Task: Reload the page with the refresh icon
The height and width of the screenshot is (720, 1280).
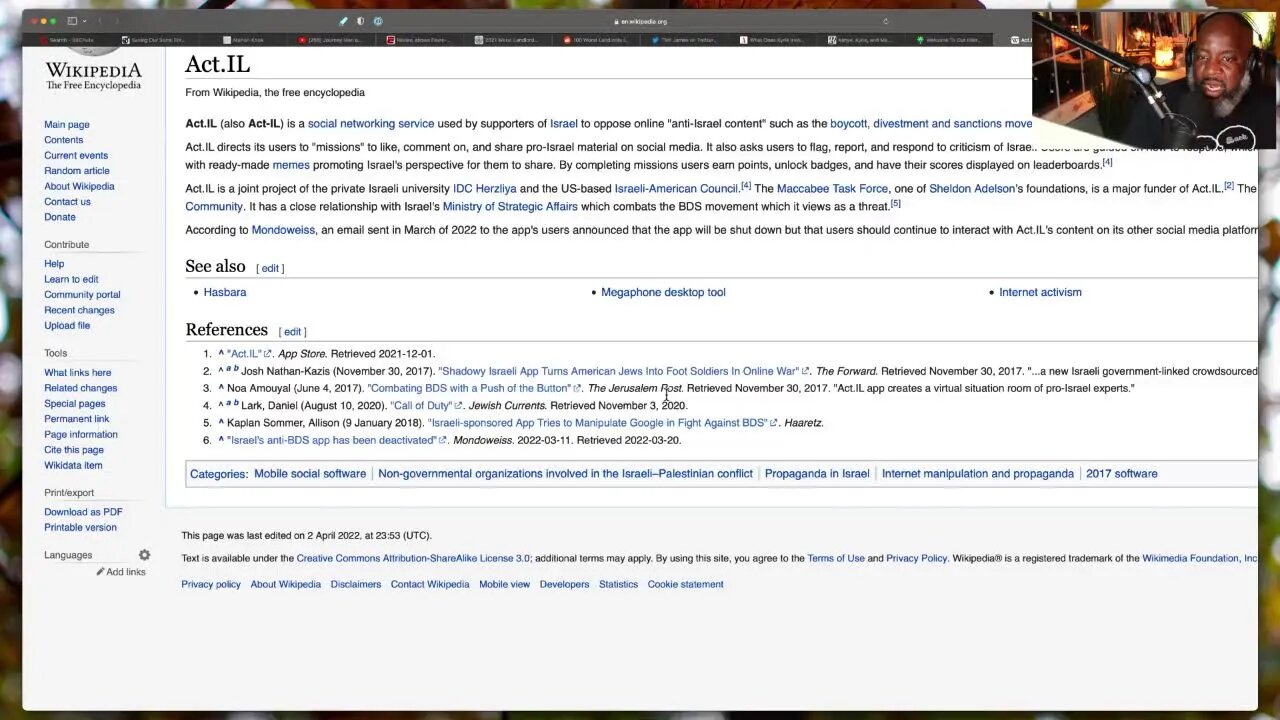Action: coord(885,21)
